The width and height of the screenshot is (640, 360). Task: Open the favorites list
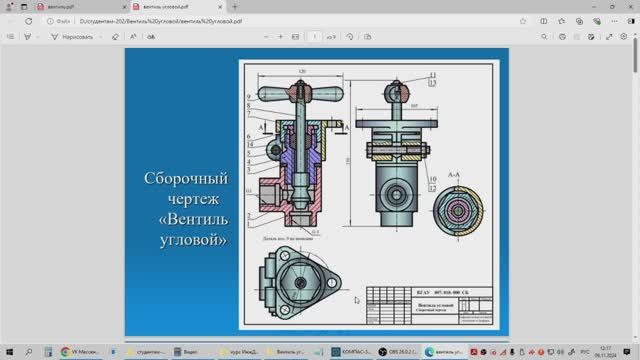pyautogui.click(x=562, y=21)
